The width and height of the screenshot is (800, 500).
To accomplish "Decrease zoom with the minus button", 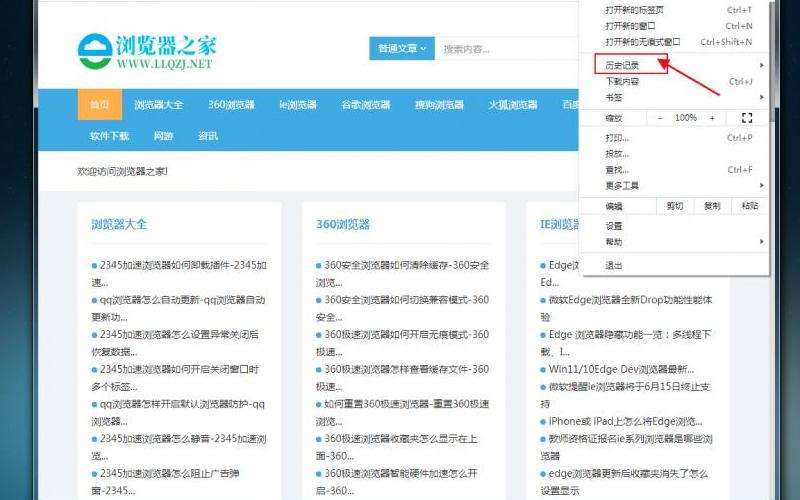I will point(660,118).
